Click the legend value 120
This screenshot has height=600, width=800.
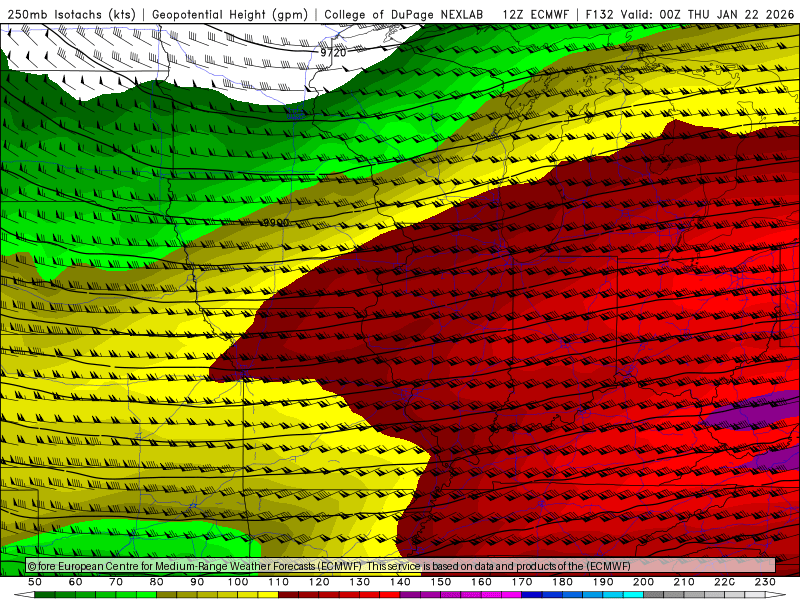[319, 582]
